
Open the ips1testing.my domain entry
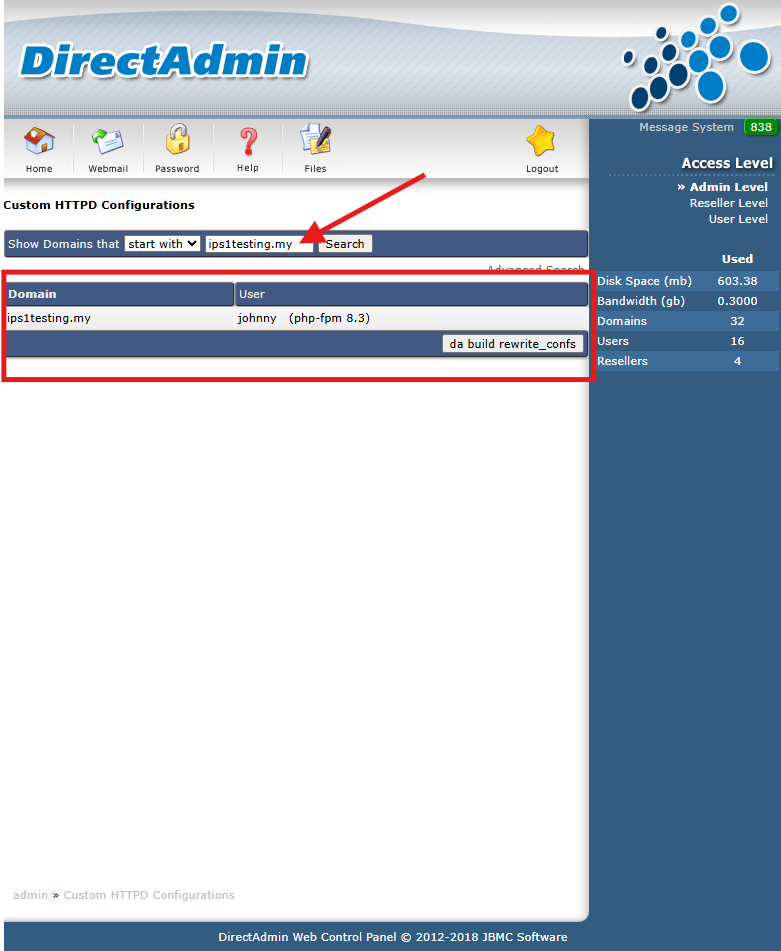click(x=49, y=318)
